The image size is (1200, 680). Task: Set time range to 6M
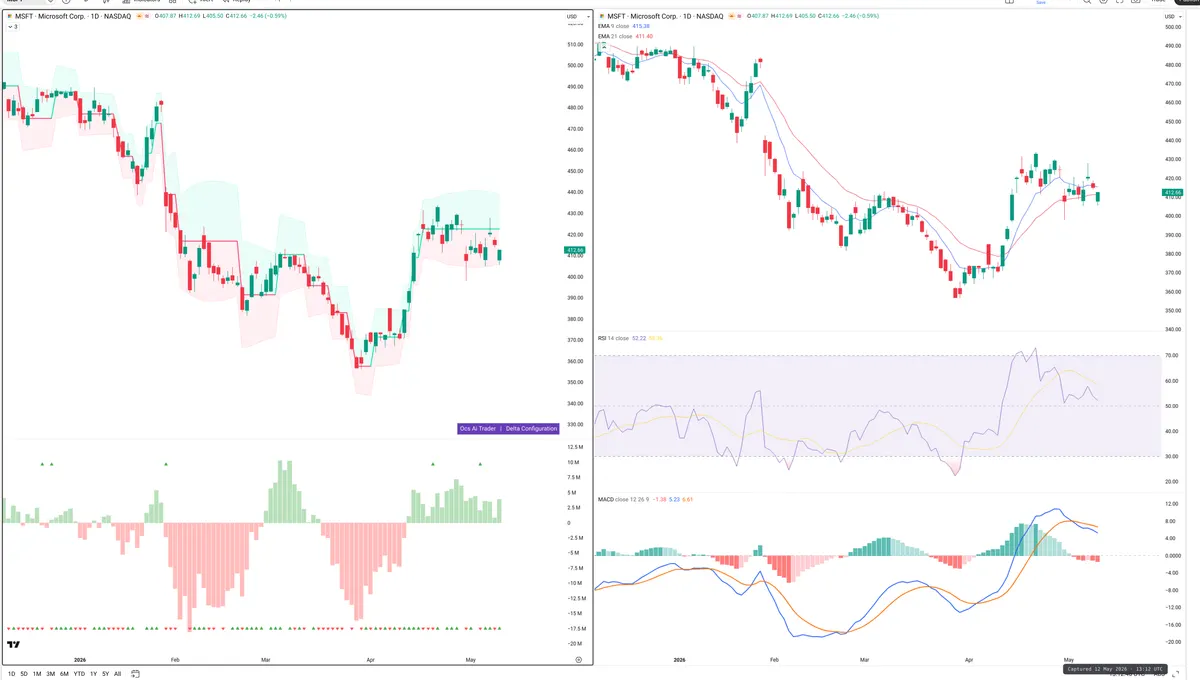point(64,674)
